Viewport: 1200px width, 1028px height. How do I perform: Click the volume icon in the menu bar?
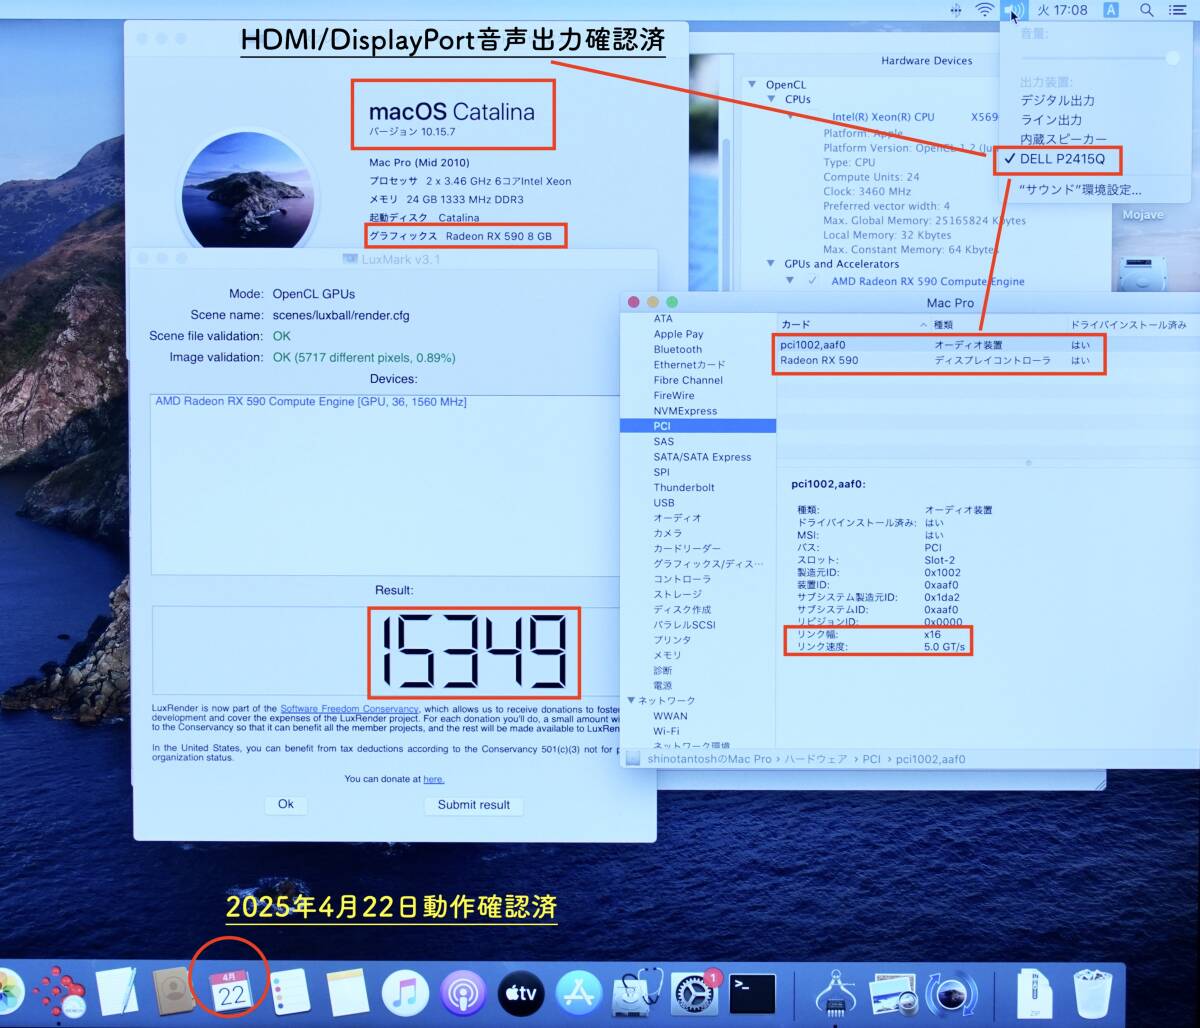[x=1014, y=10]
